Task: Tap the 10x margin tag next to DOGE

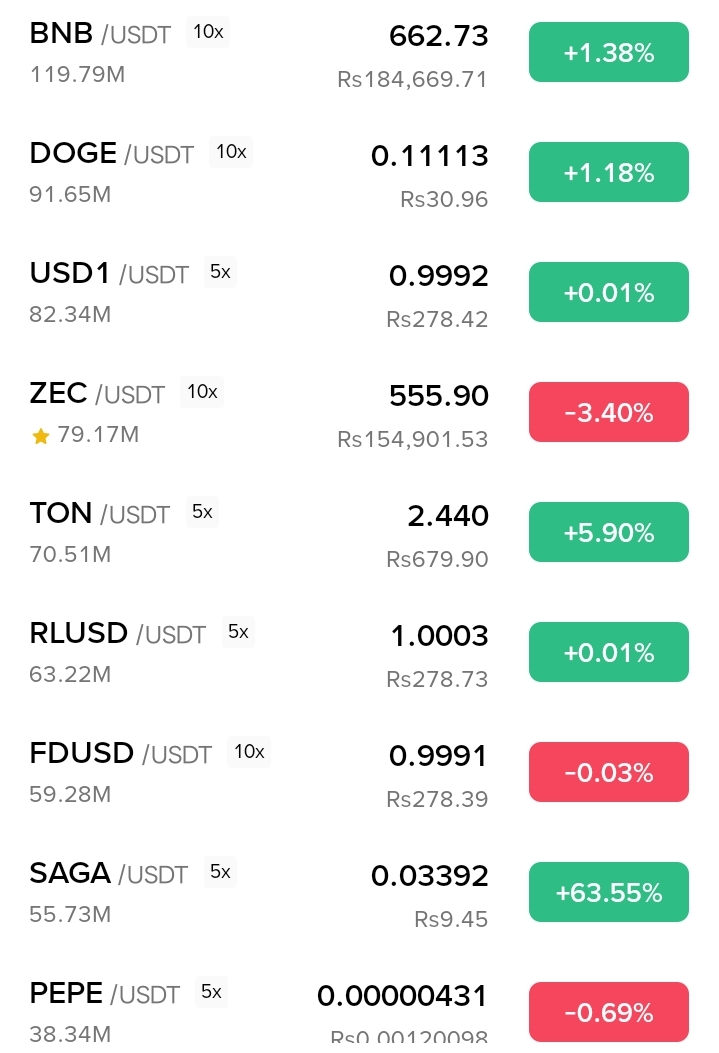Action: pos(231,152)
